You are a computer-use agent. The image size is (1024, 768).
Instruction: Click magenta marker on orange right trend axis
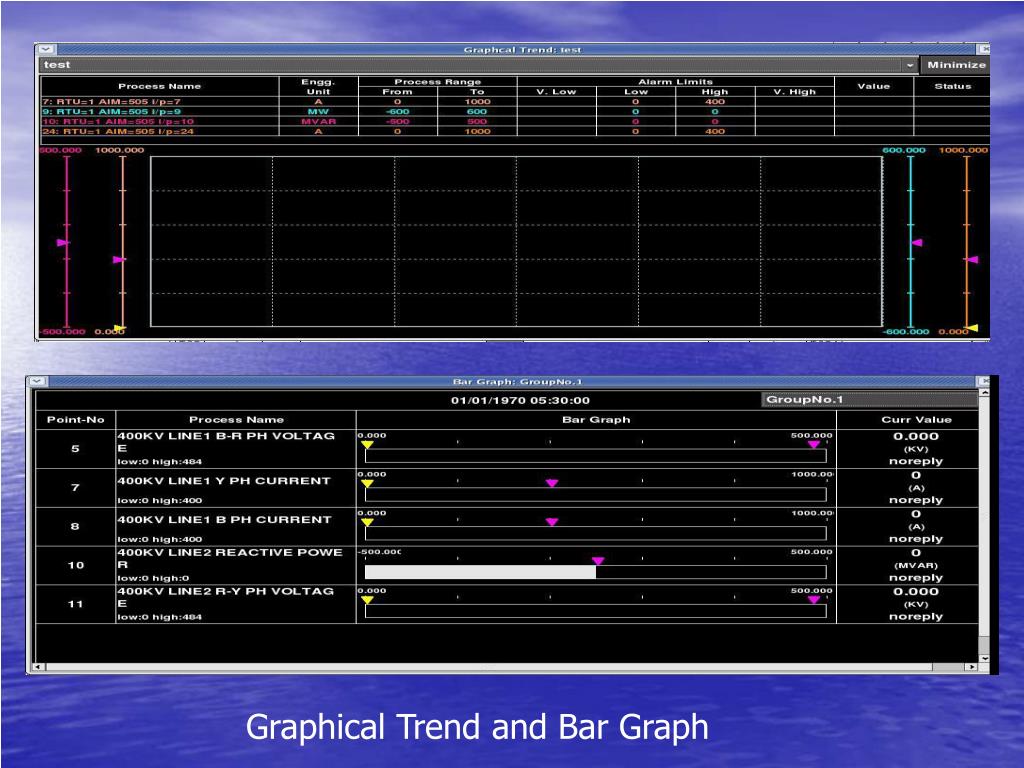[x=972, y=259]
